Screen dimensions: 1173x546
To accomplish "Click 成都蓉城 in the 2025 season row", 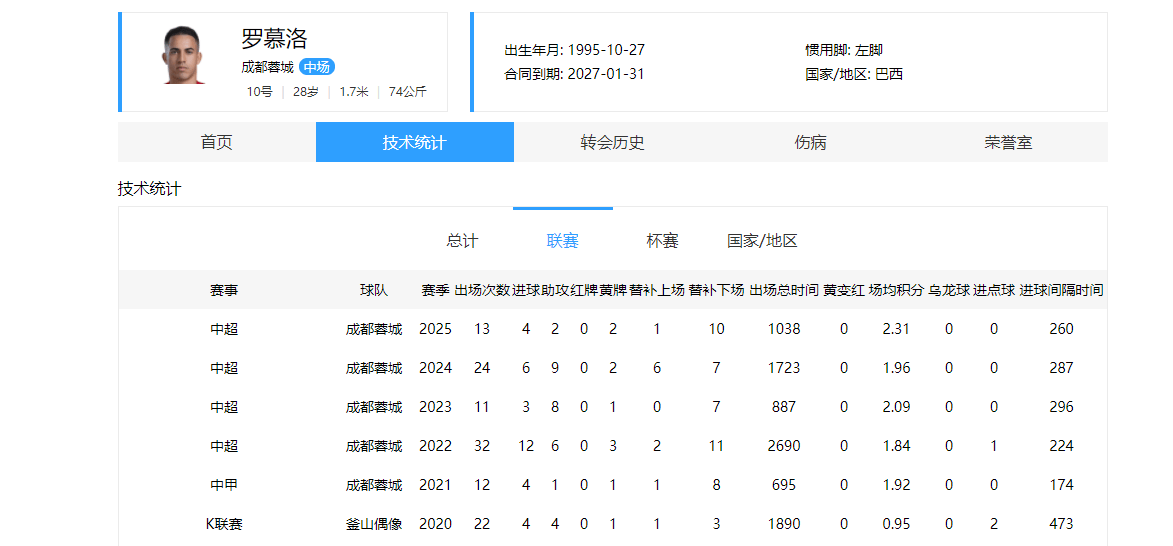I will 374,329.
